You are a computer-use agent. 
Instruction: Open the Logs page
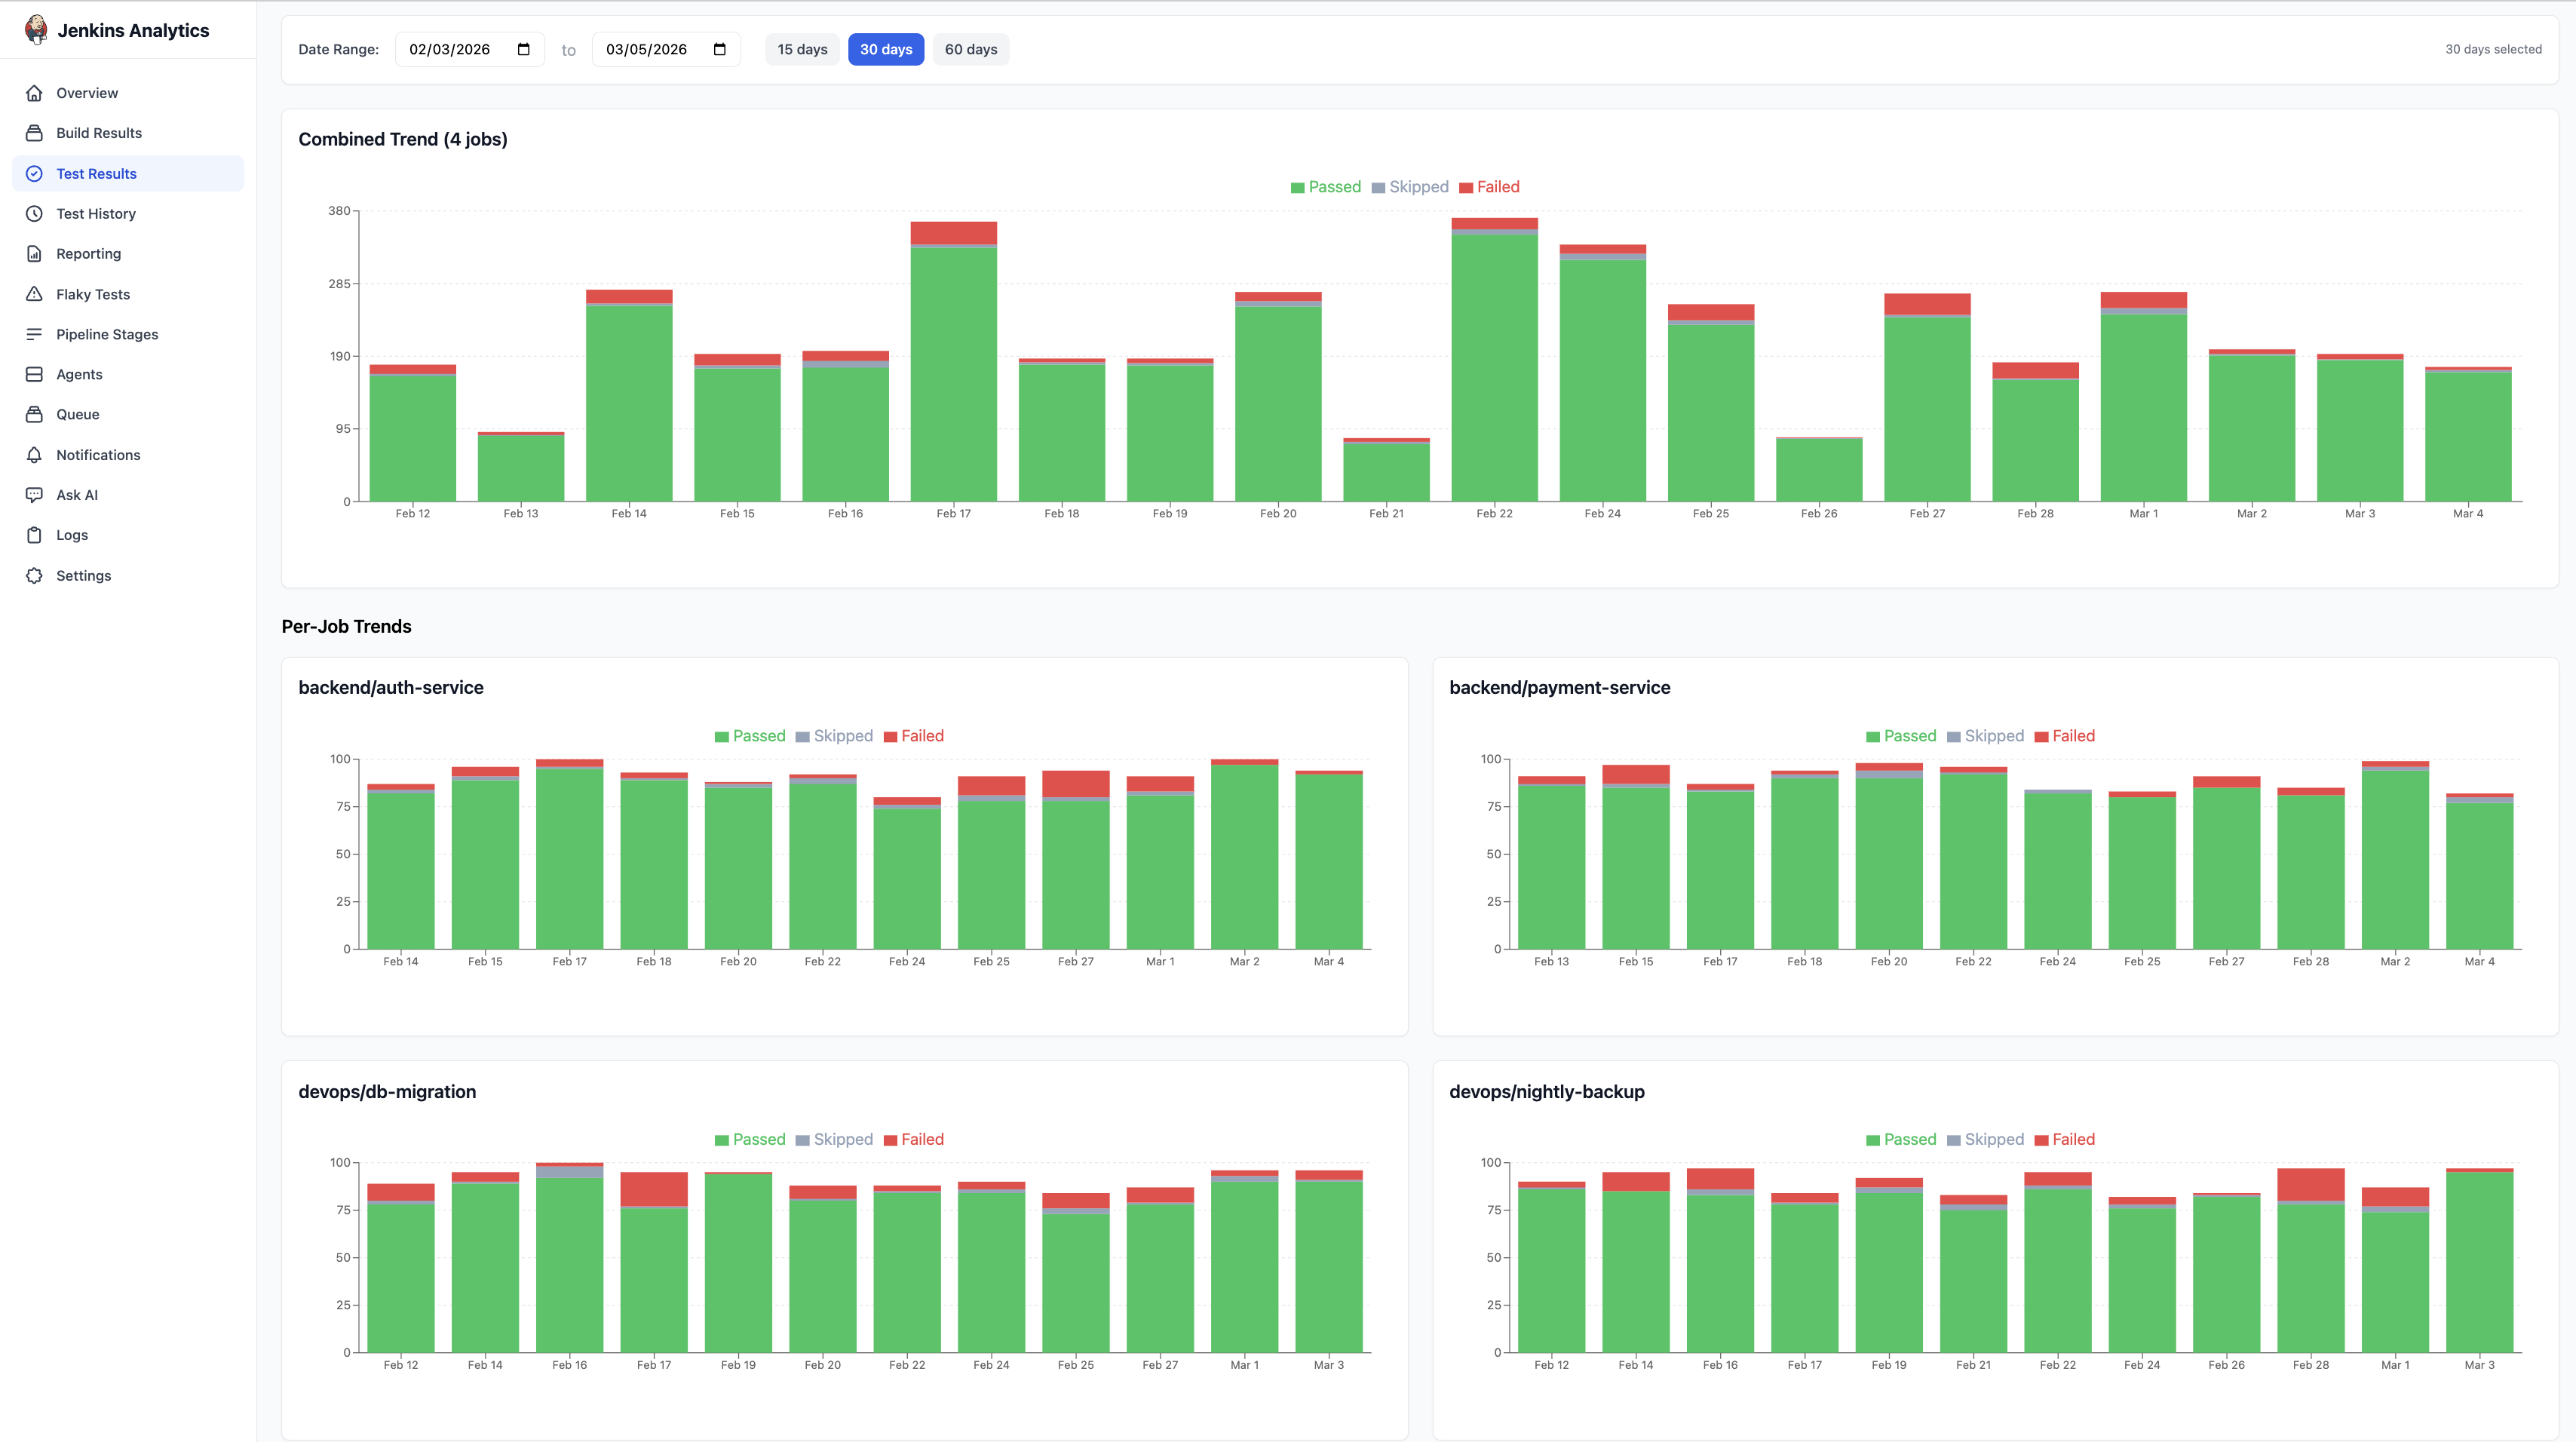[x=70, y=535]
